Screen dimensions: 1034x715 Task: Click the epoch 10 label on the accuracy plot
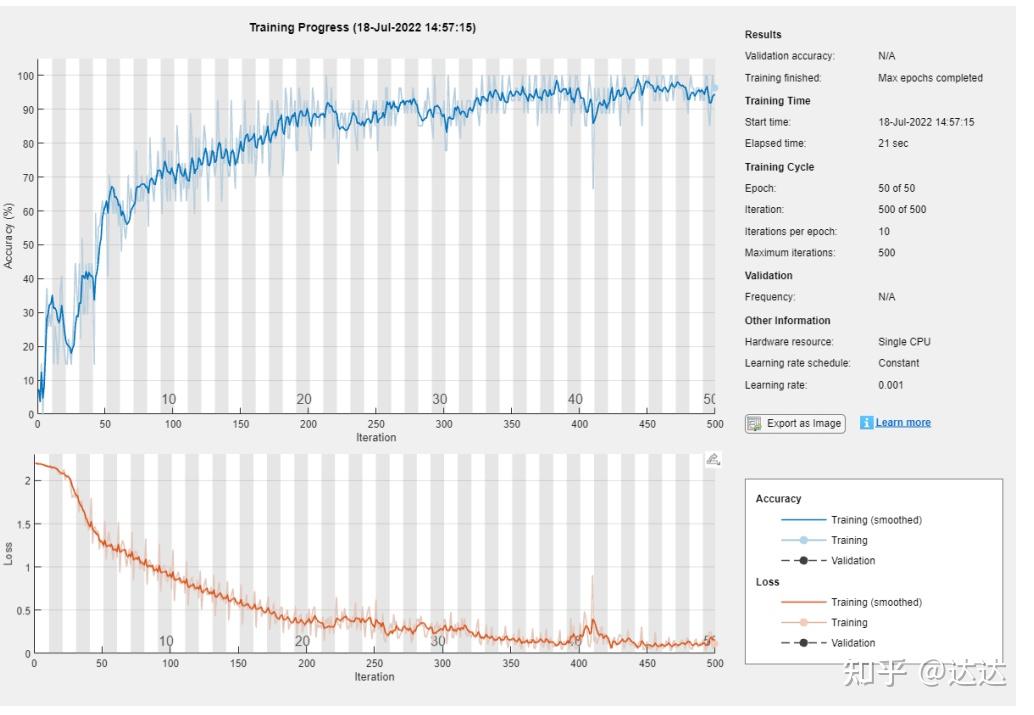coord(169,399)
